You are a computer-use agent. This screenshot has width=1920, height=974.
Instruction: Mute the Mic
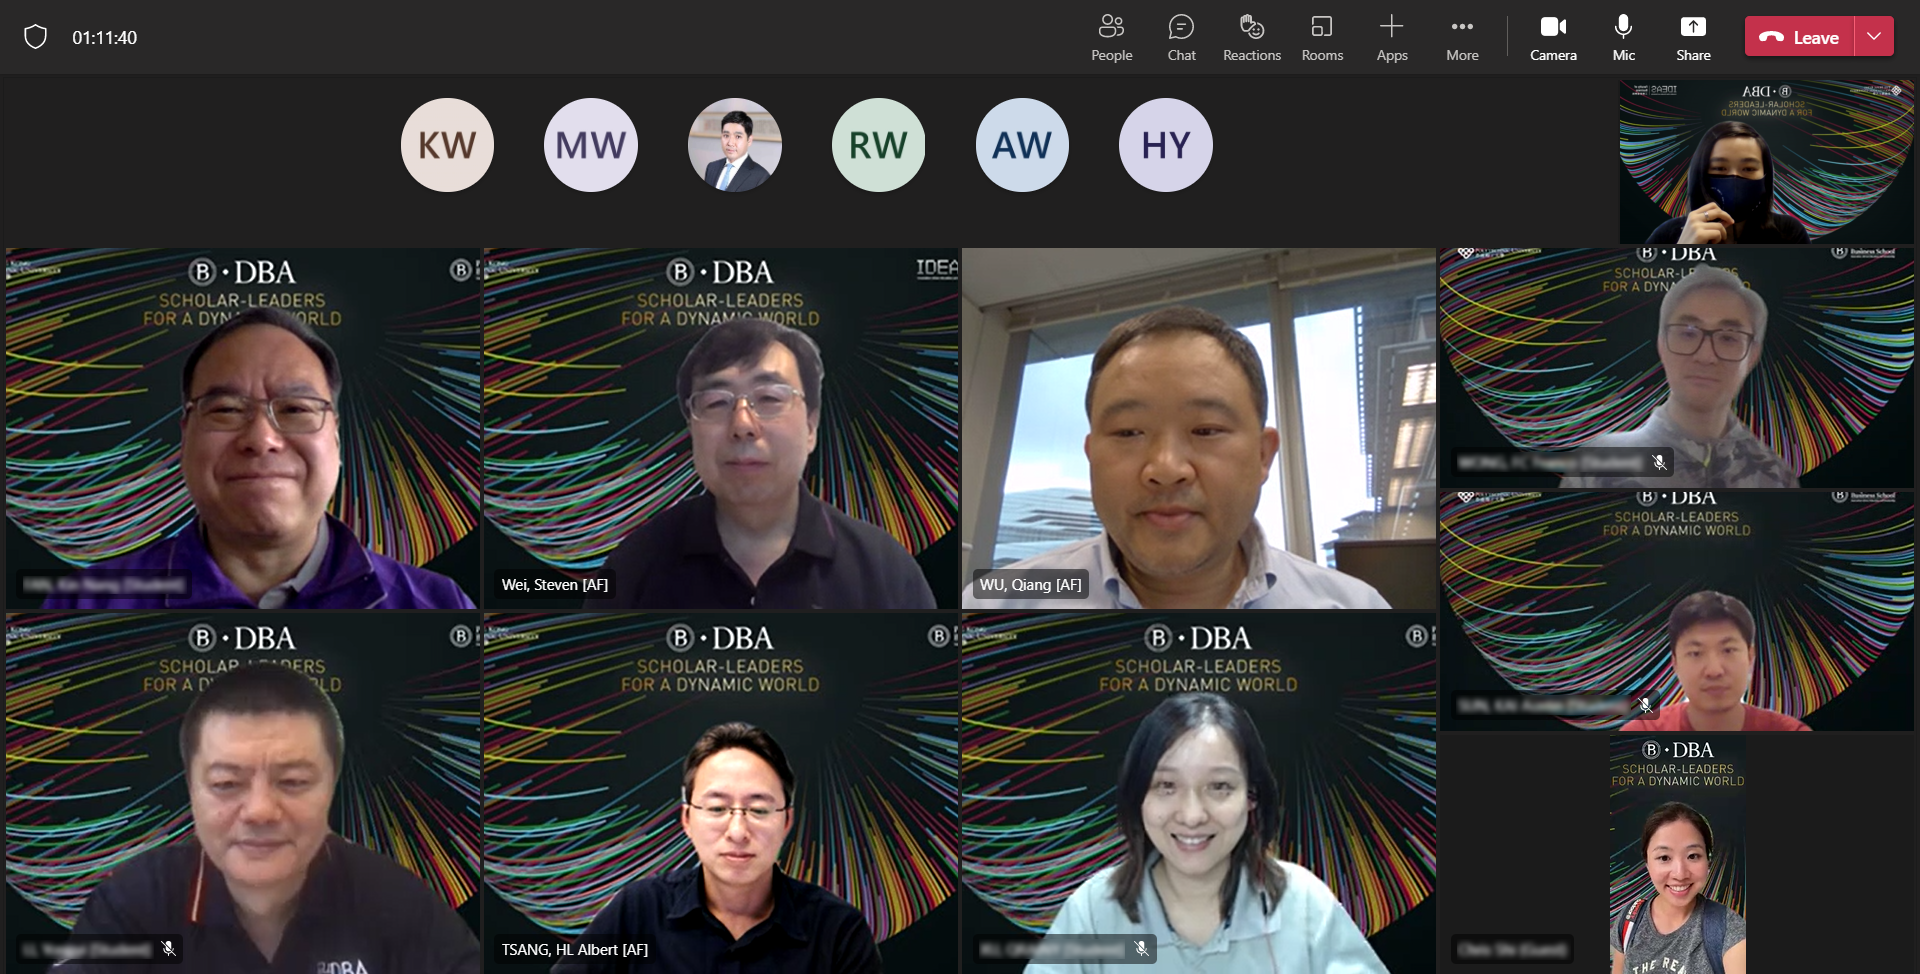[1623, 38]
